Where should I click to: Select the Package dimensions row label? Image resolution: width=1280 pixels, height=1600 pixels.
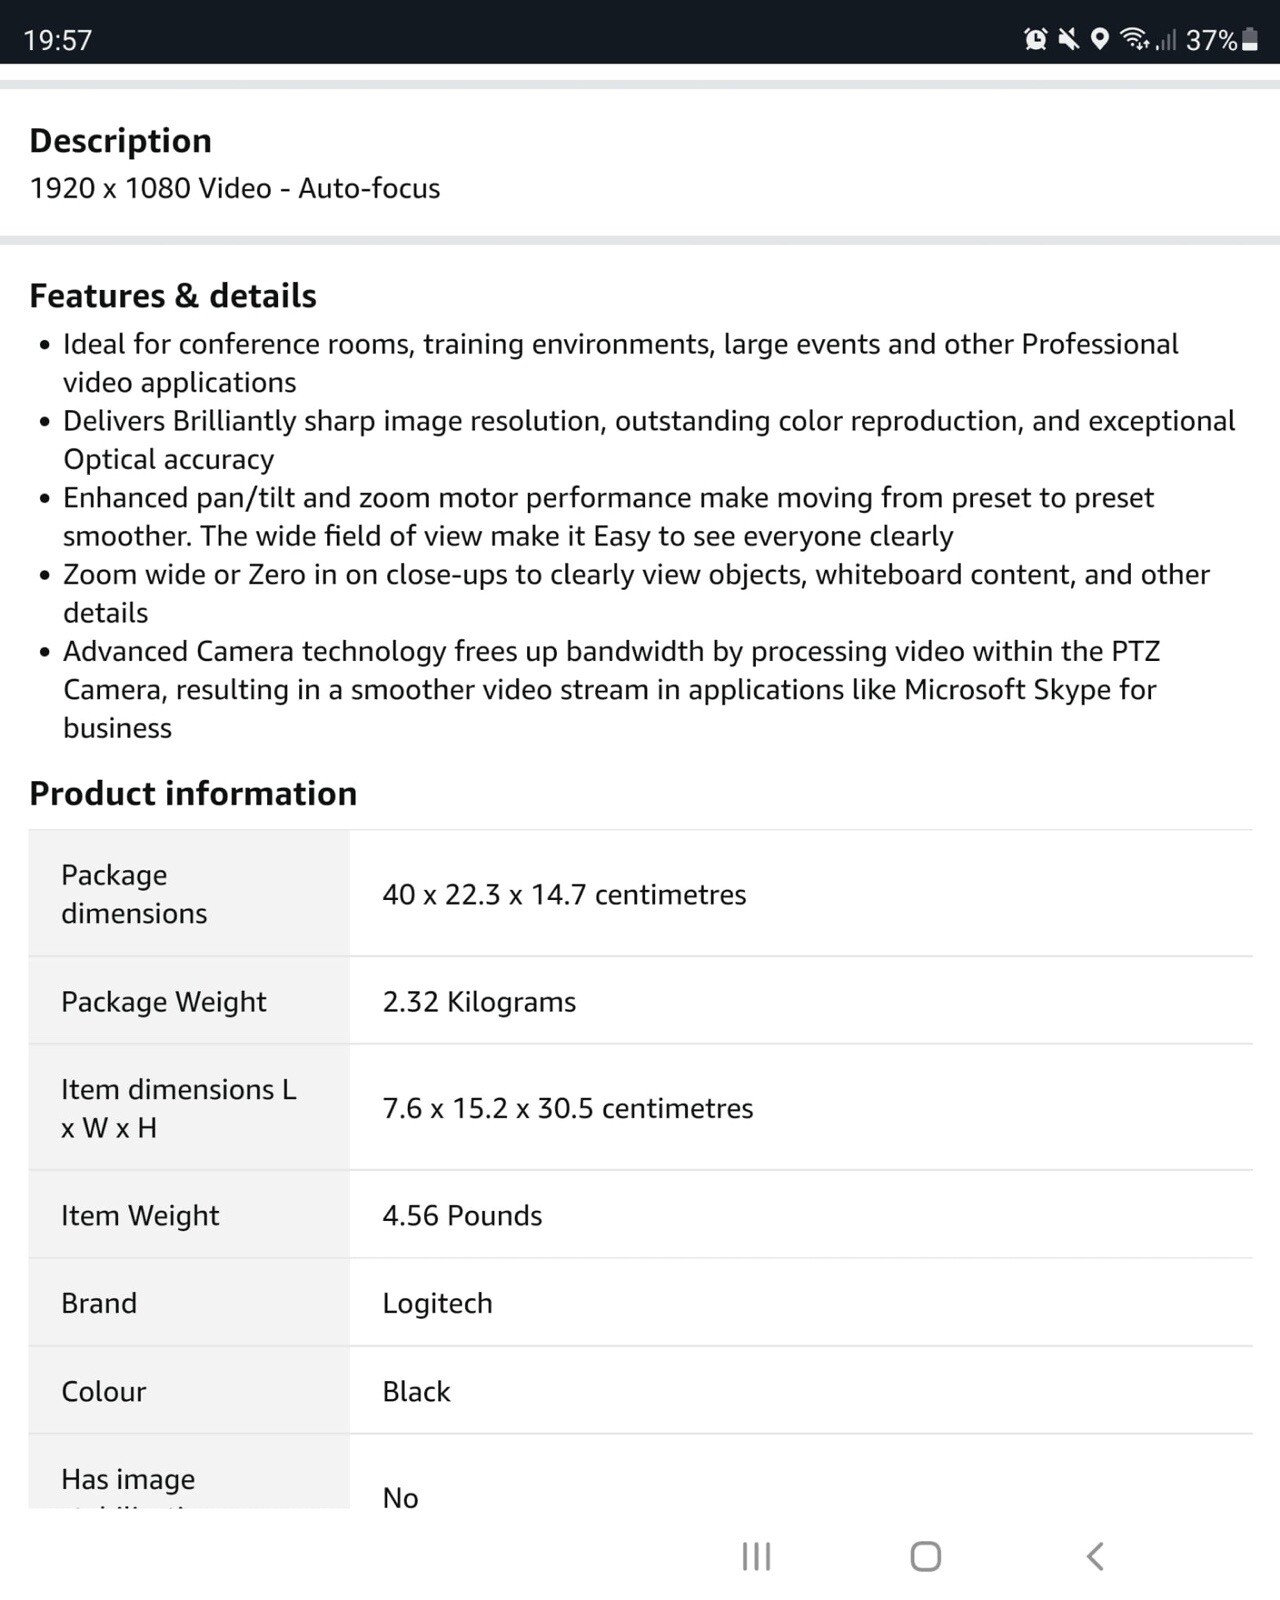(134, 894)
